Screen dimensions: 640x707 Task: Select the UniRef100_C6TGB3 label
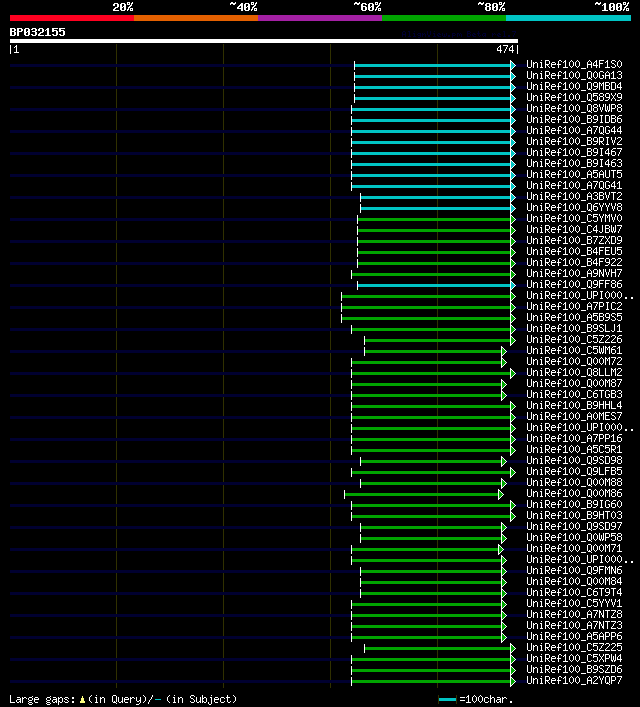point(574,395)
